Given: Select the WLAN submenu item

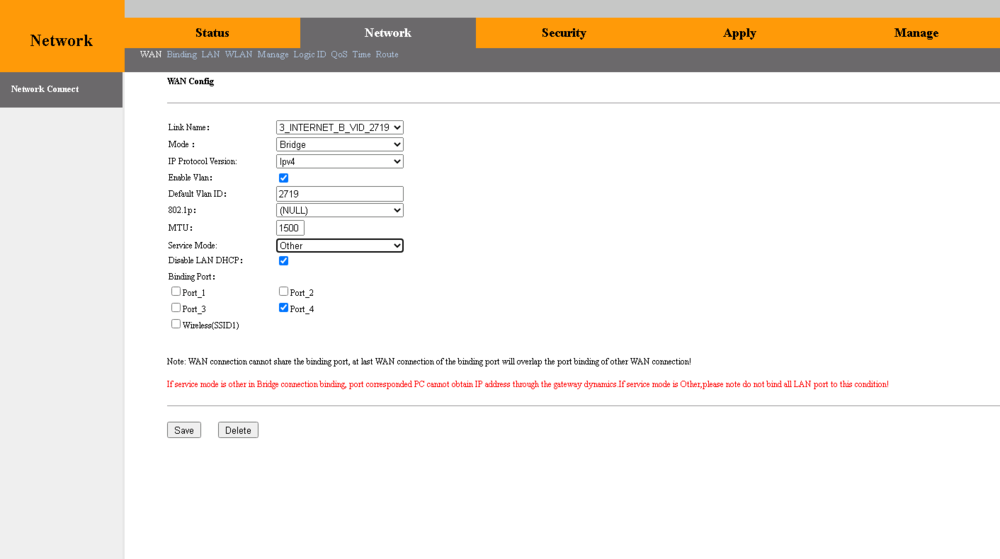Looking at the screenshot, I should point(238,55).
